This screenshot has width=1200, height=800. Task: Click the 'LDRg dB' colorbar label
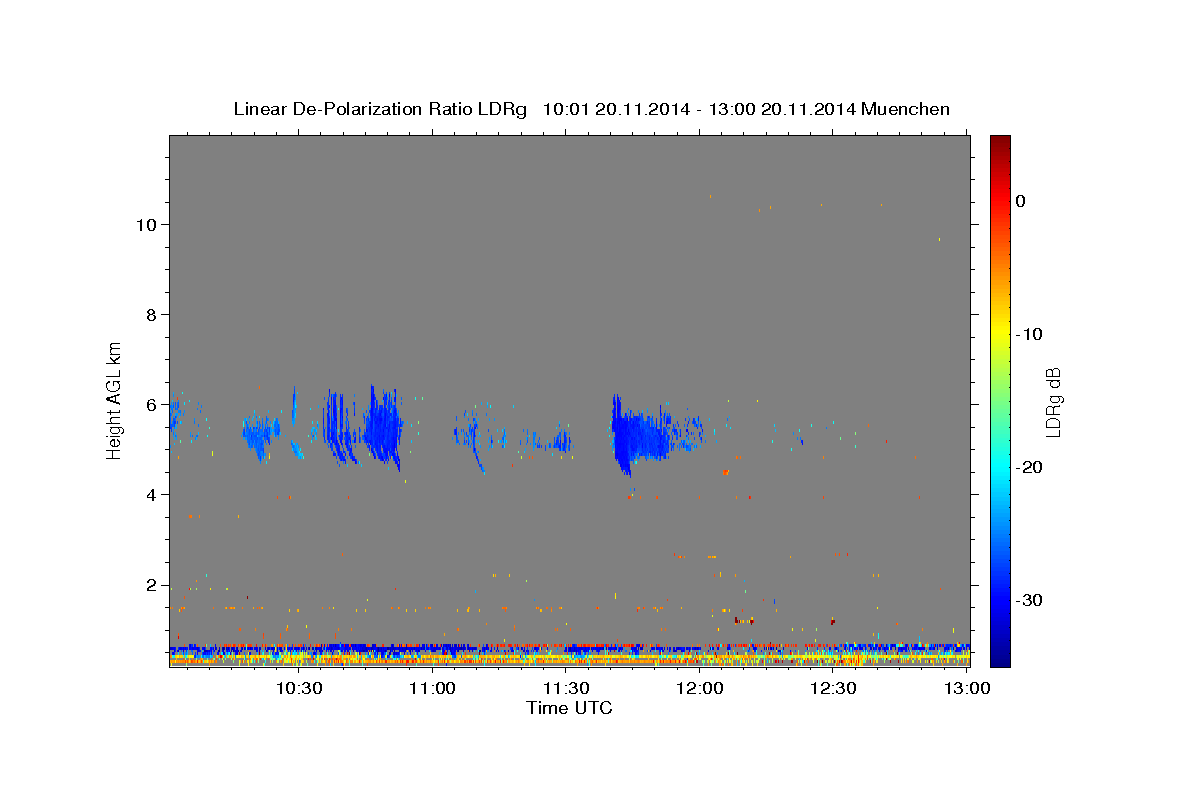click(x=1053, y=402)
